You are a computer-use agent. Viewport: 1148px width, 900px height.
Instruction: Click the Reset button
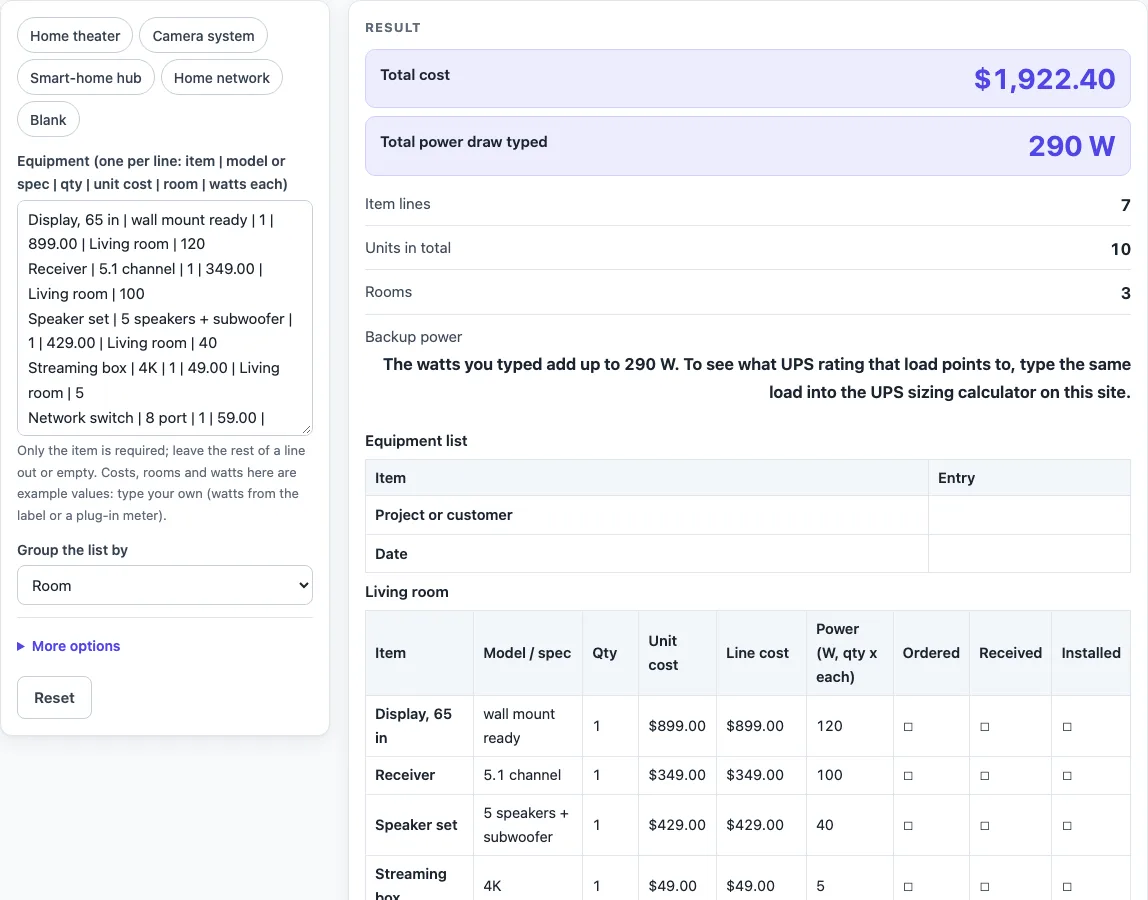tap(54, 698)
